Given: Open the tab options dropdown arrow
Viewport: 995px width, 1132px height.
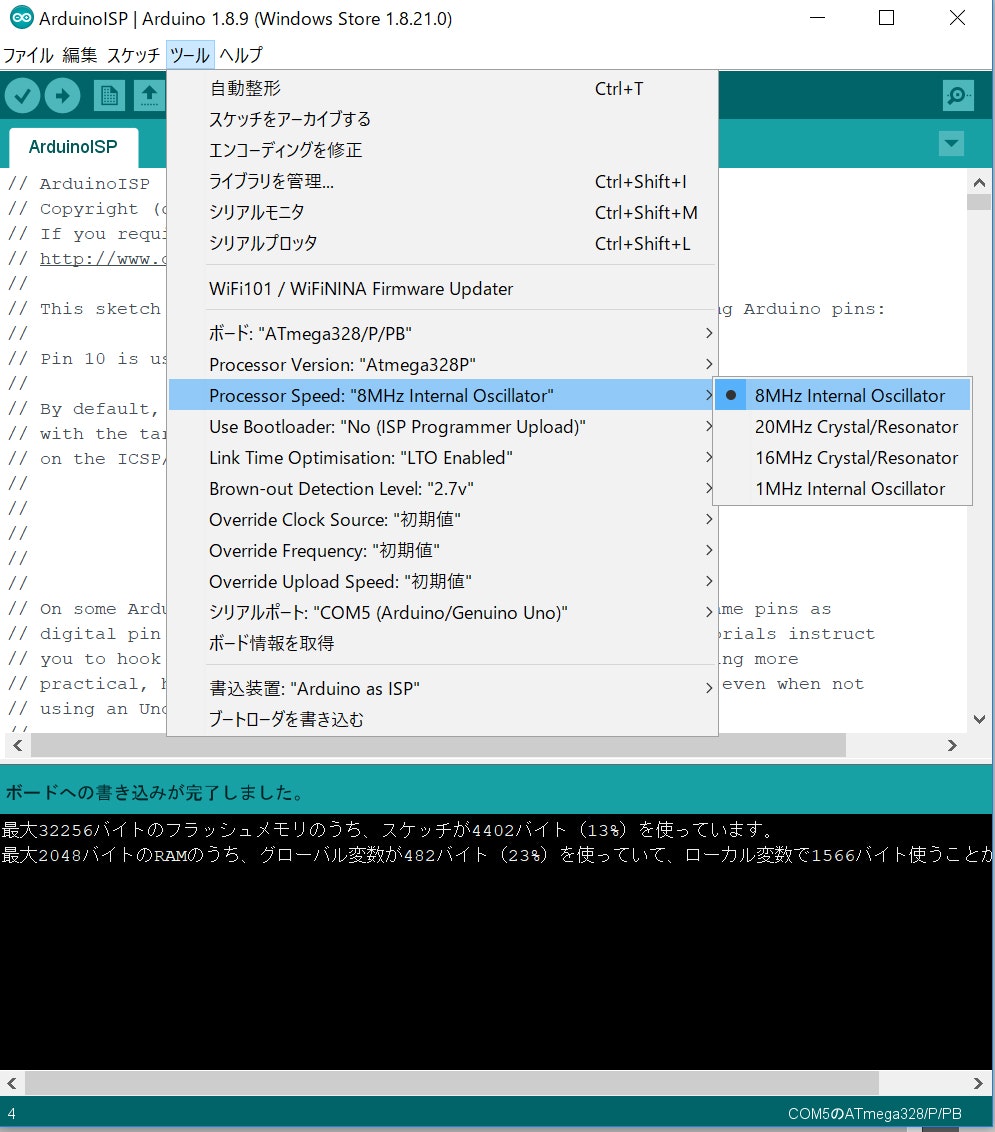Looking at the screenshot, I should pos(952,143).
